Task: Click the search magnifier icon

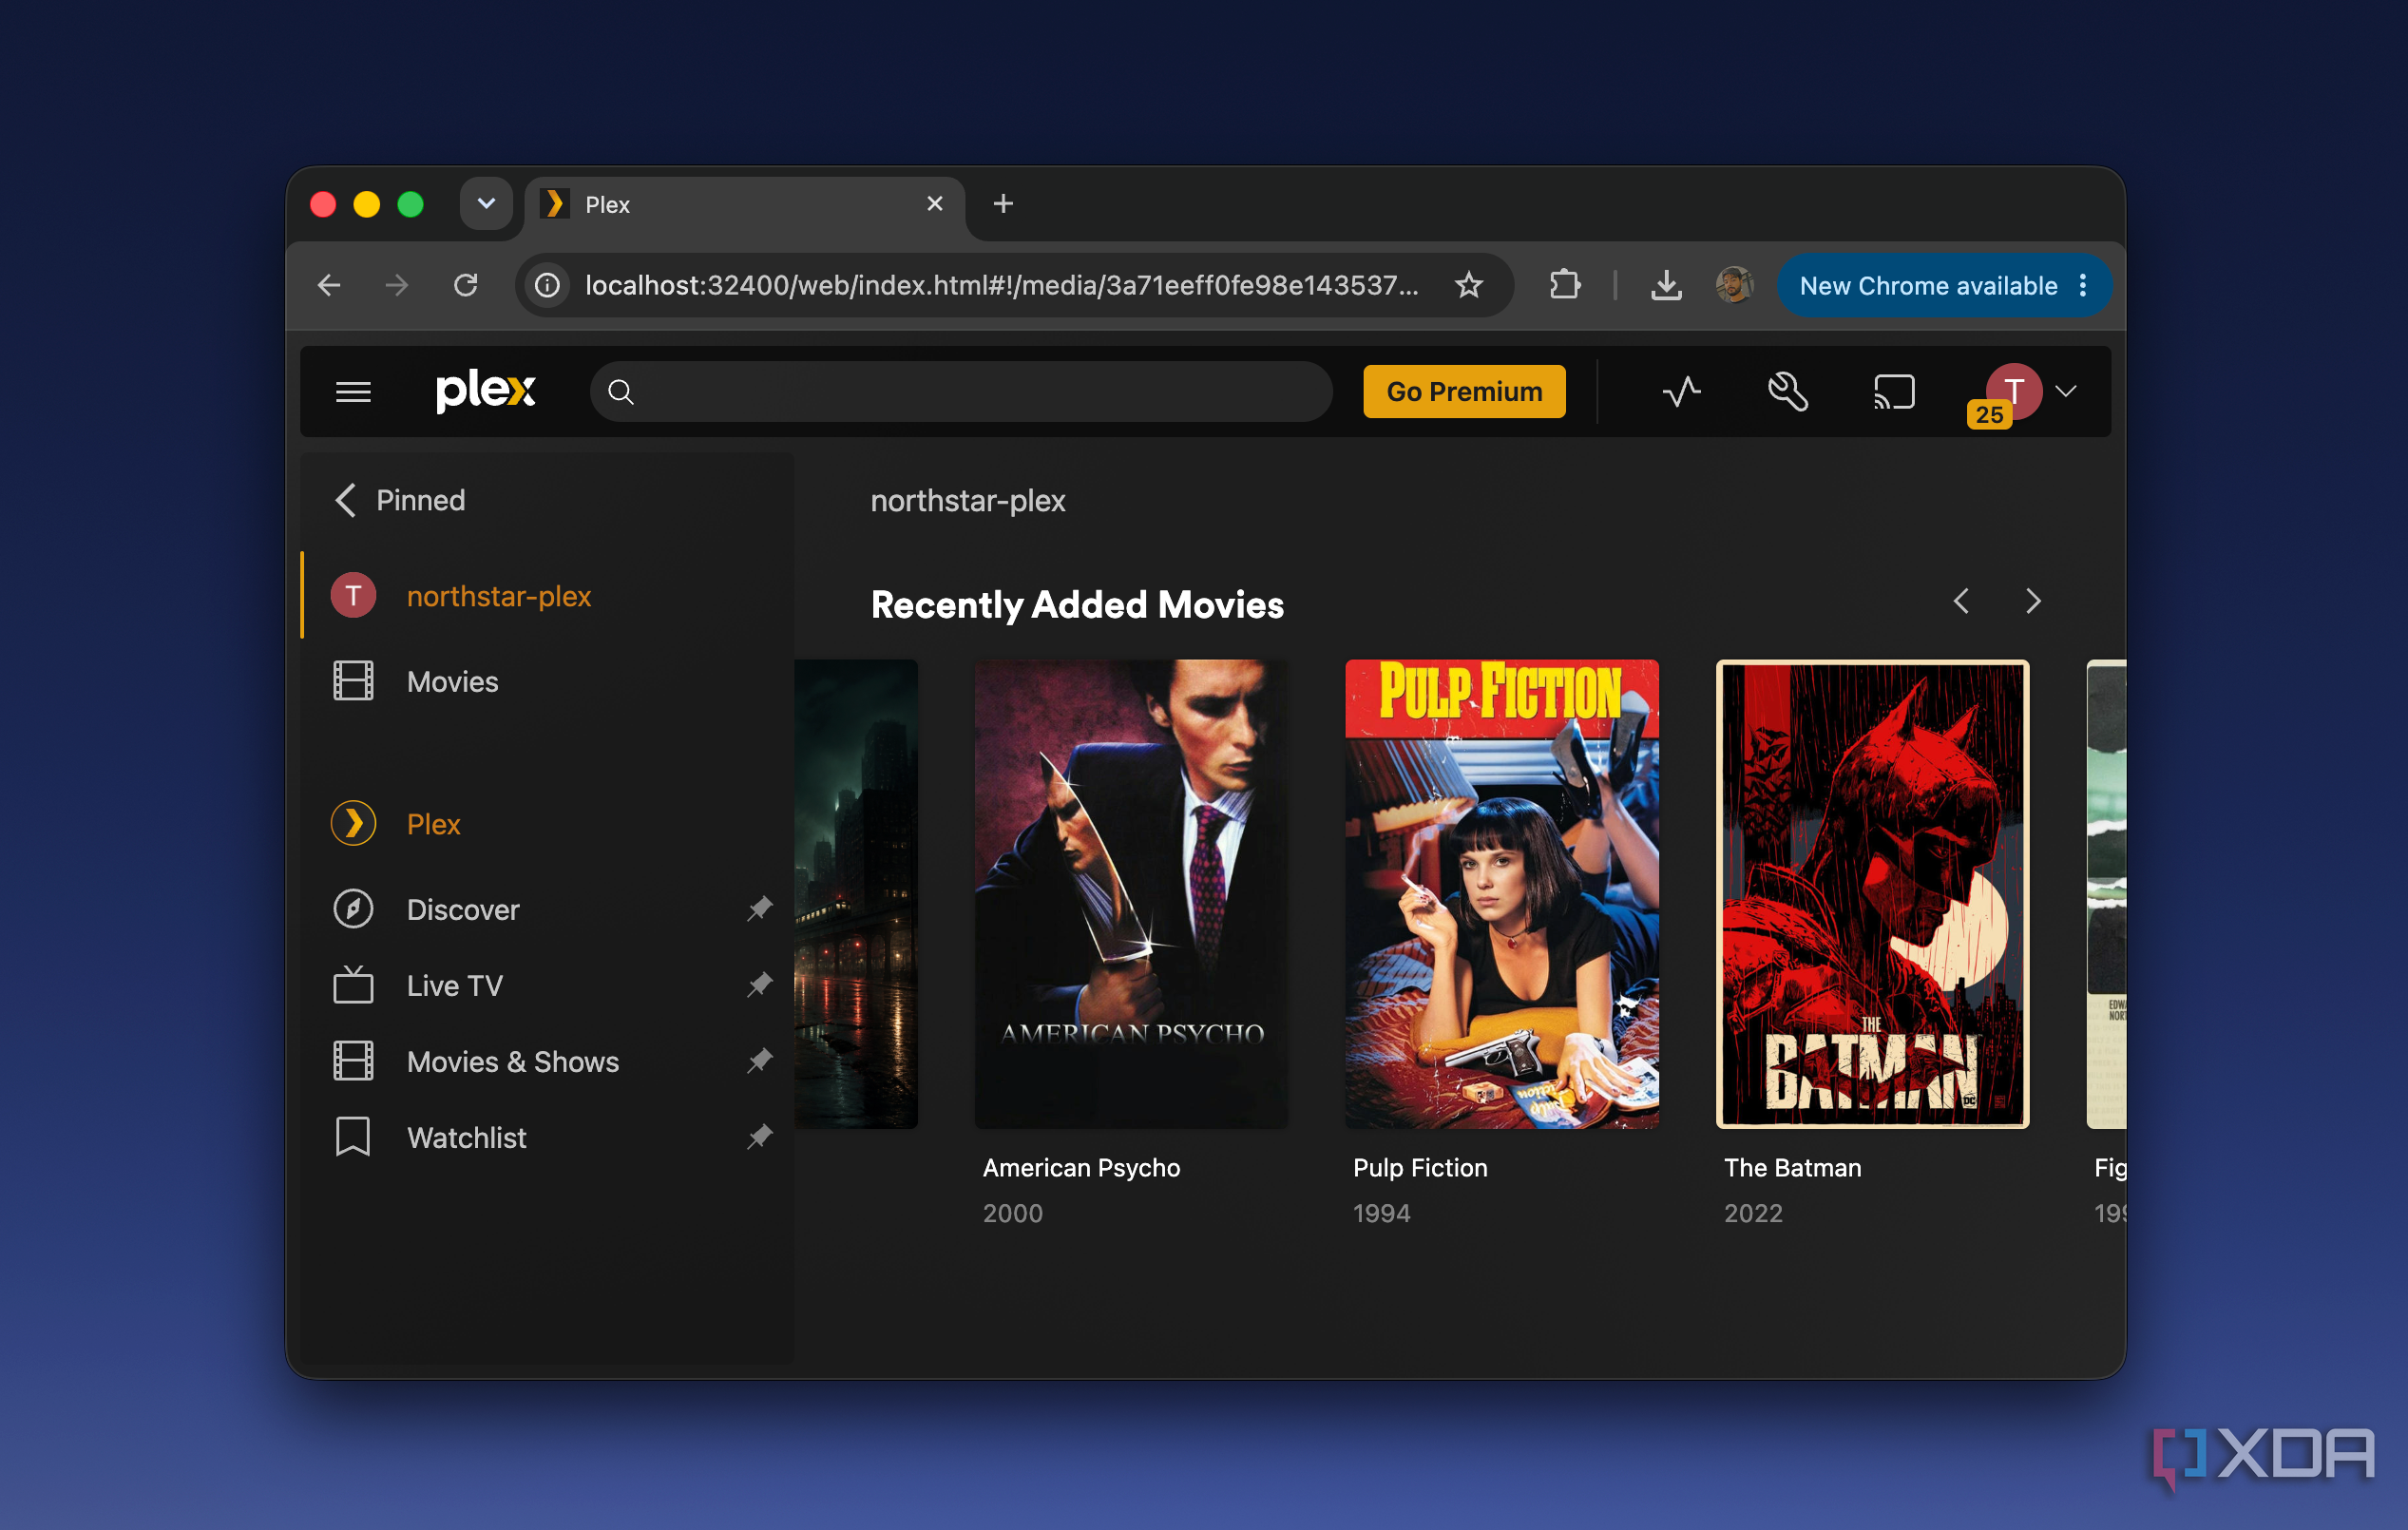Action: coord(621,392)
